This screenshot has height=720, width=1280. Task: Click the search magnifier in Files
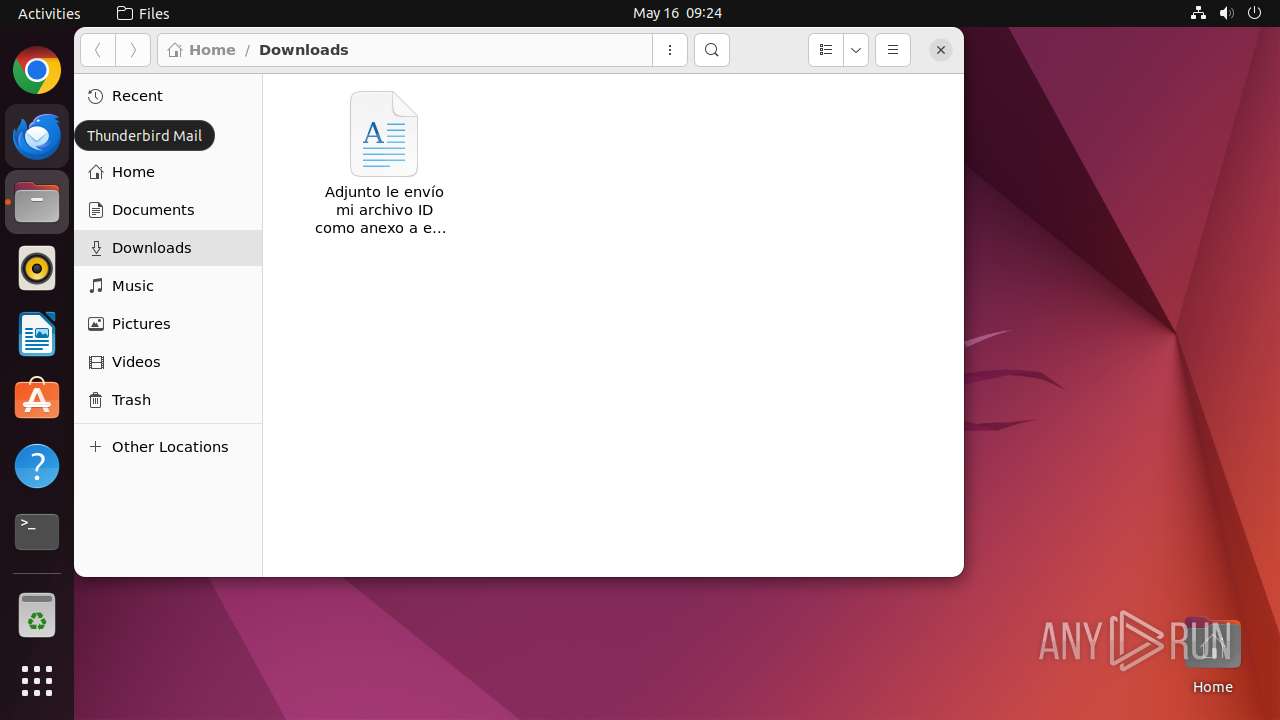click(712, 50)
